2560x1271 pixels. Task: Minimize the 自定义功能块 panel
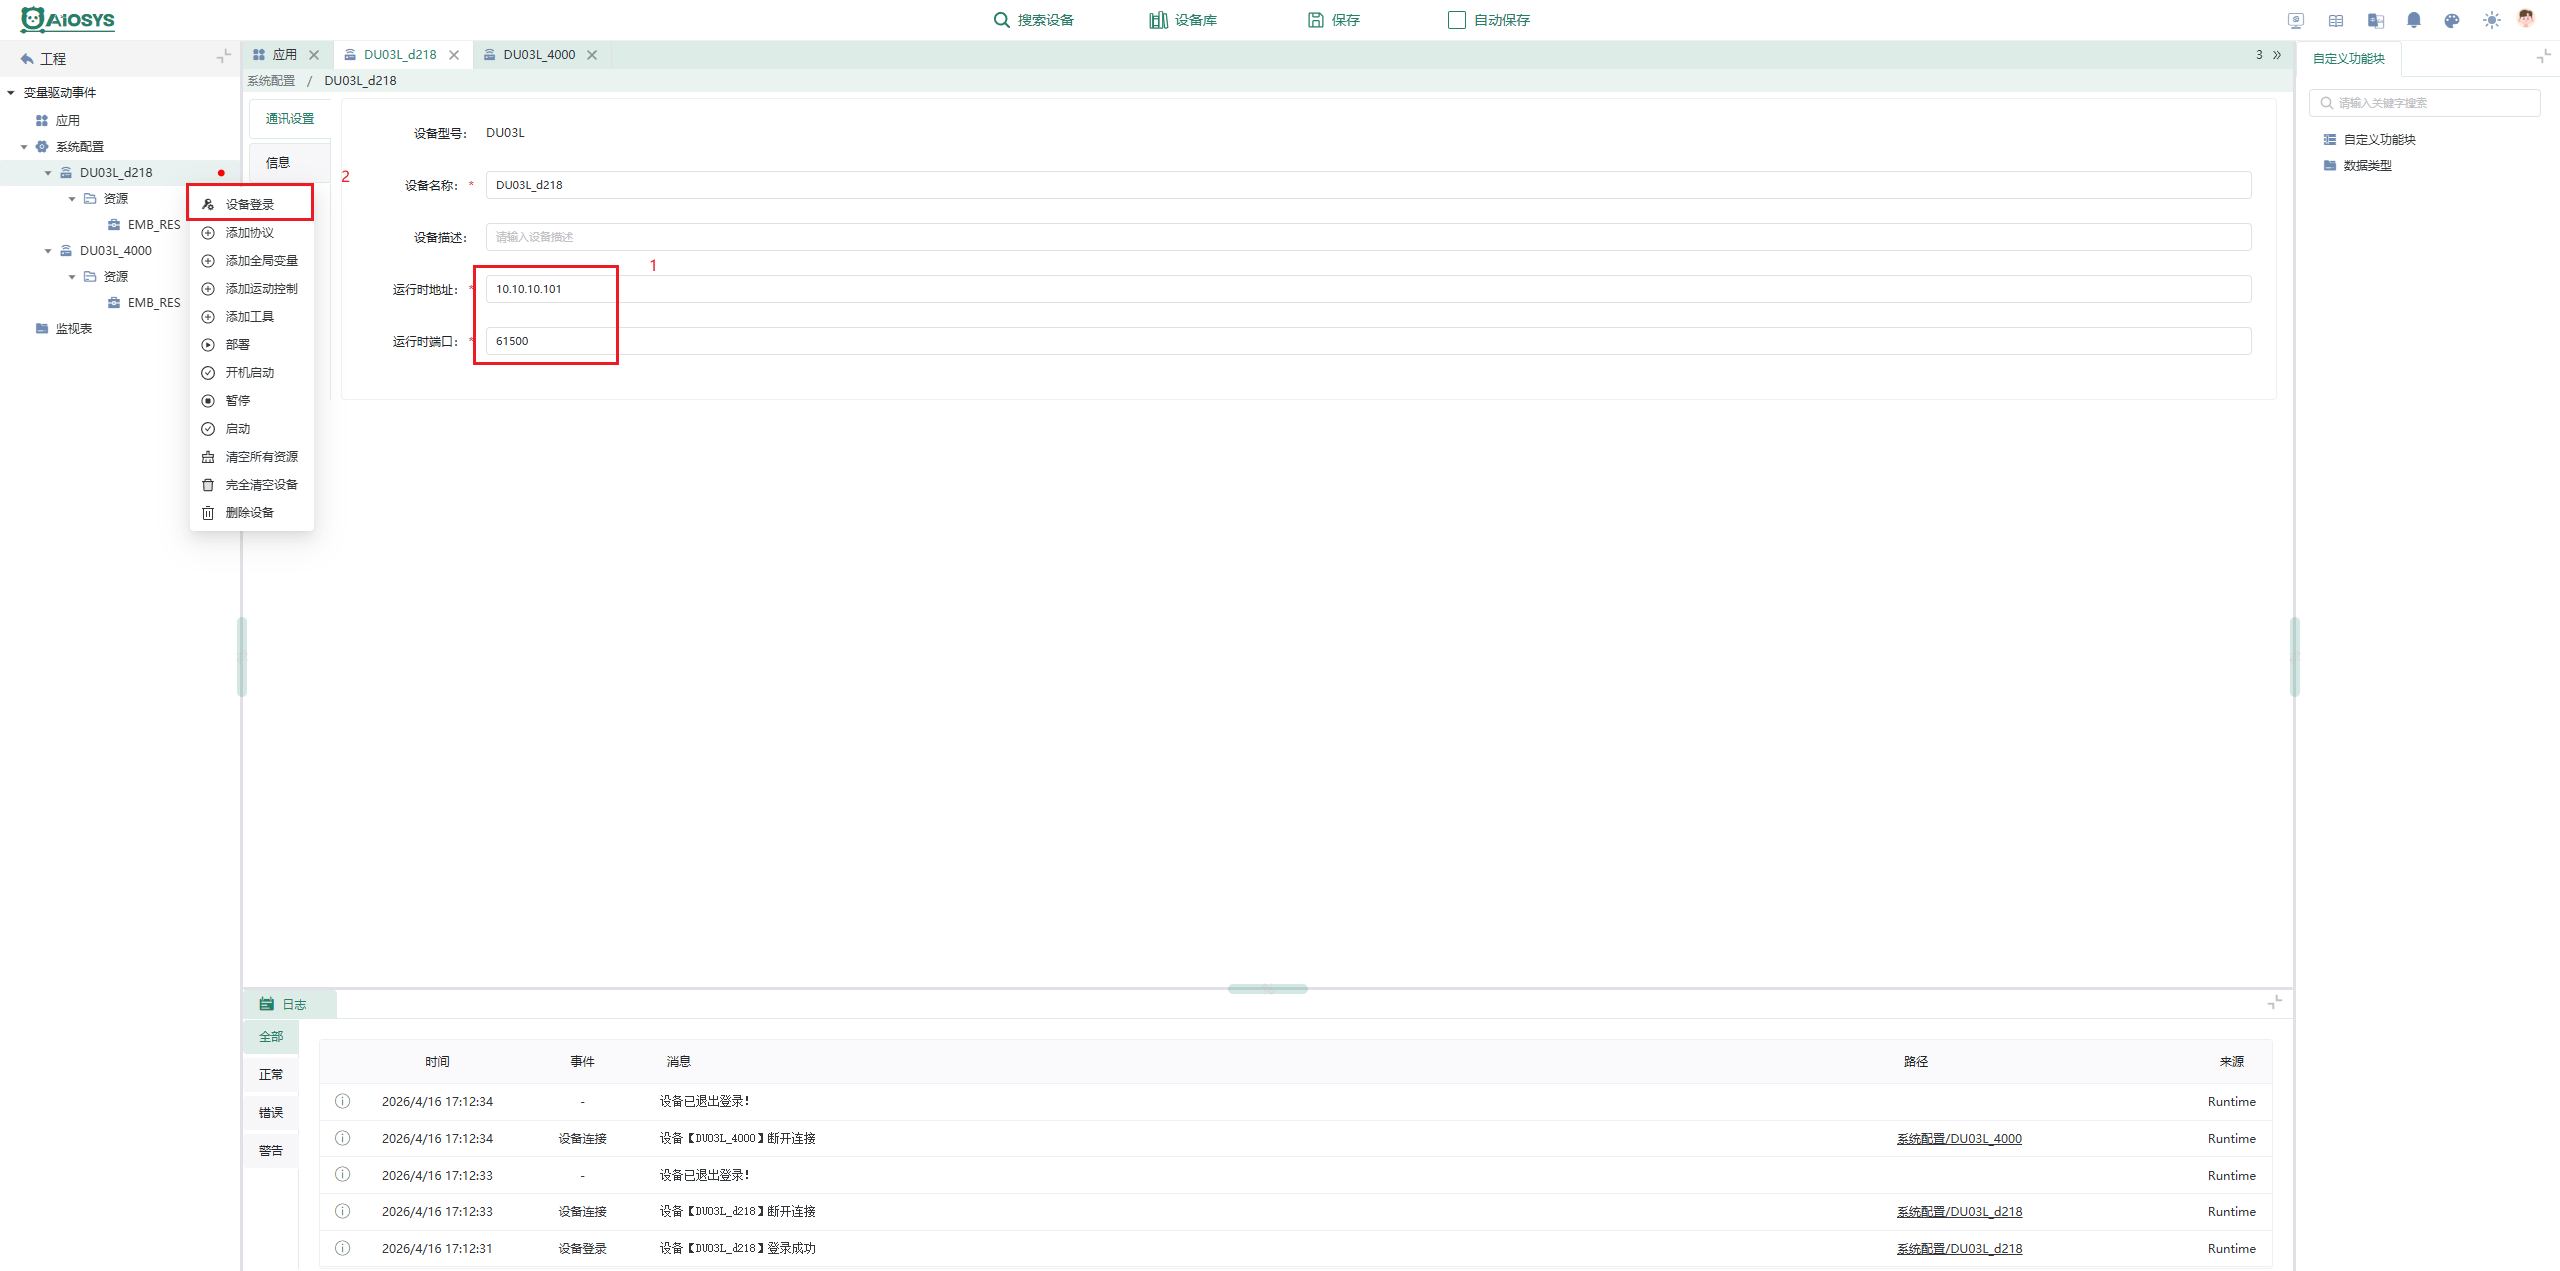[x=2544, y=57]
